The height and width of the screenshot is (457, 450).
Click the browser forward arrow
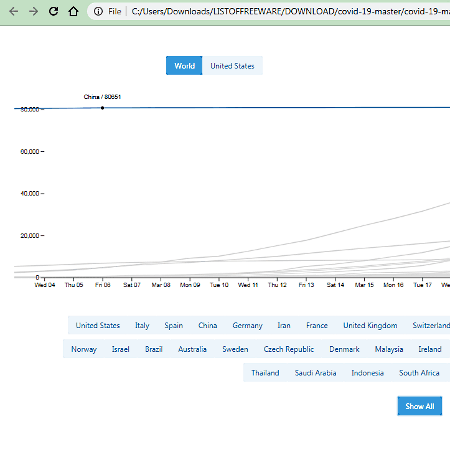click(x=33, y=12)
